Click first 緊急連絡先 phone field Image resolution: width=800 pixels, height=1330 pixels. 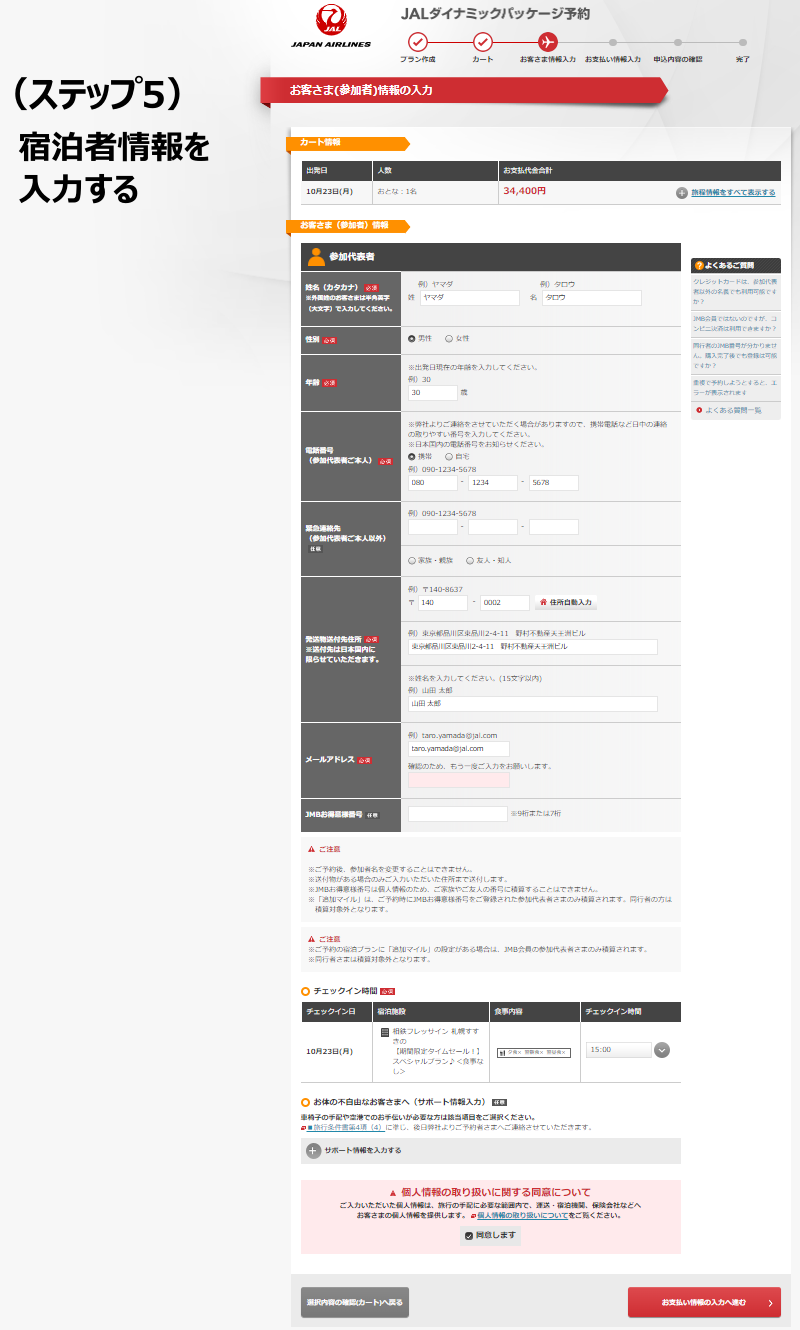pos(432,527)
